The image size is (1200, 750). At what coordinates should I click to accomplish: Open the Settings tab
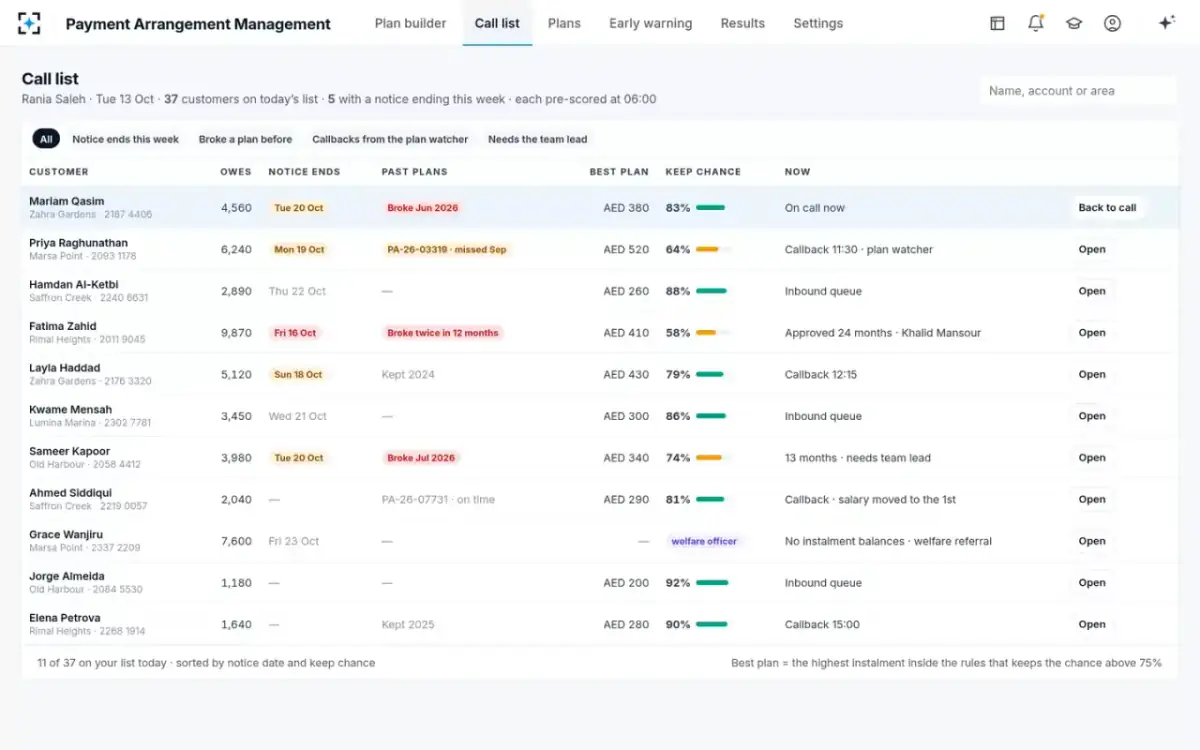click(x=818, y=23)
